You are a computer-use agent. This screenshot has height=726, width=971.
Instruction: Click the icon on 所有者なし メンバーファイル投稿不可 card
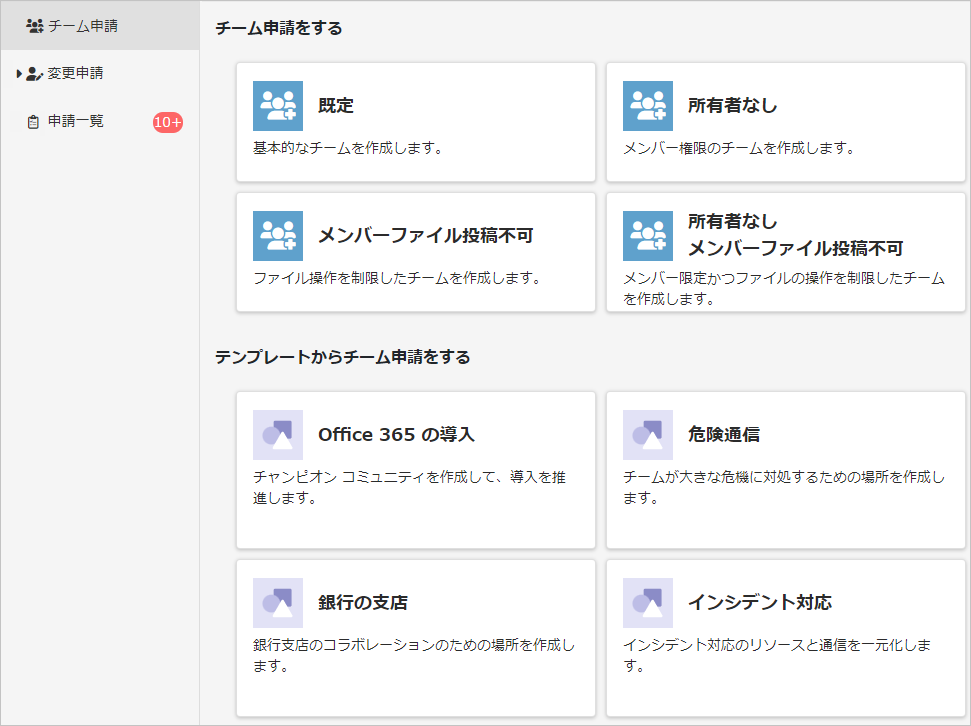pos(650,236)
